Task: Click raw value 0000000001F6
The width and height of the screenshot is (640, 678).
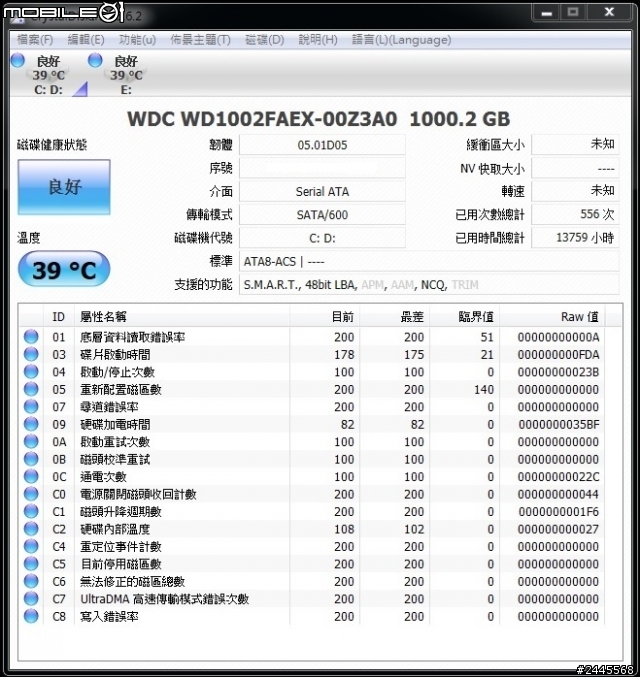Action: 558,512
